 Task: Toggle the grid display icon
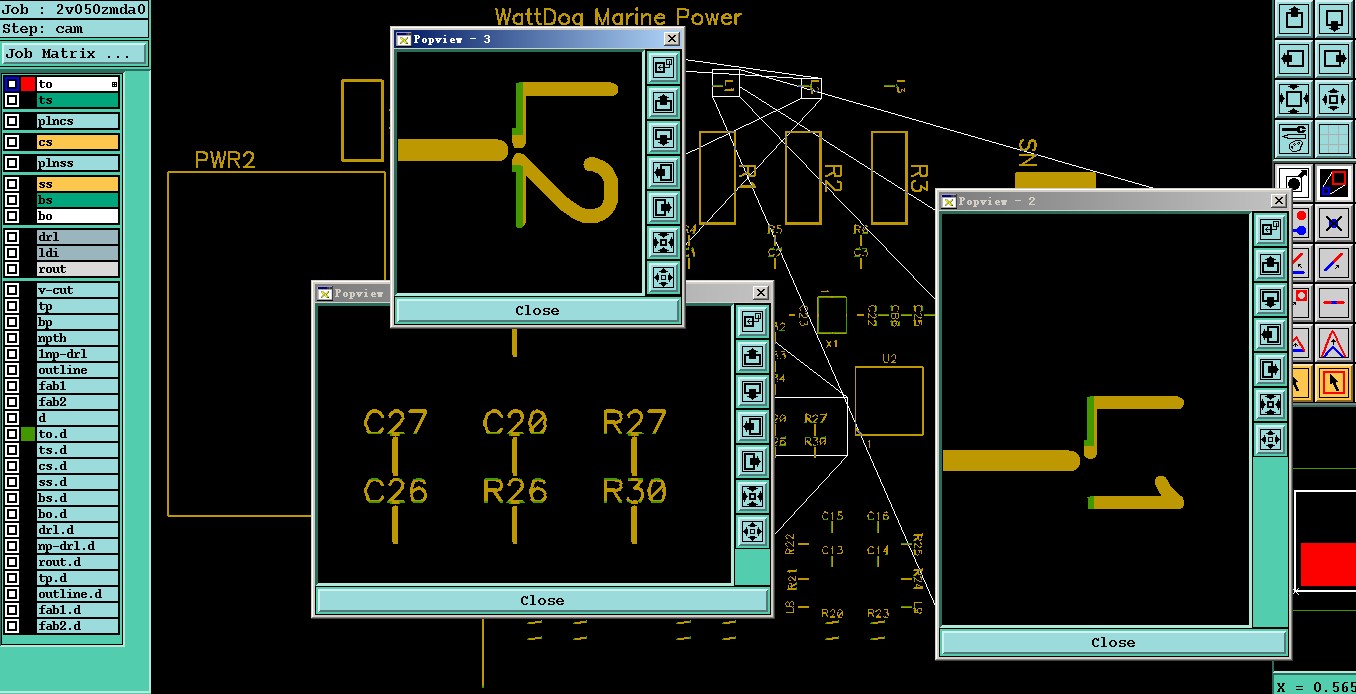click(1334, 139)
